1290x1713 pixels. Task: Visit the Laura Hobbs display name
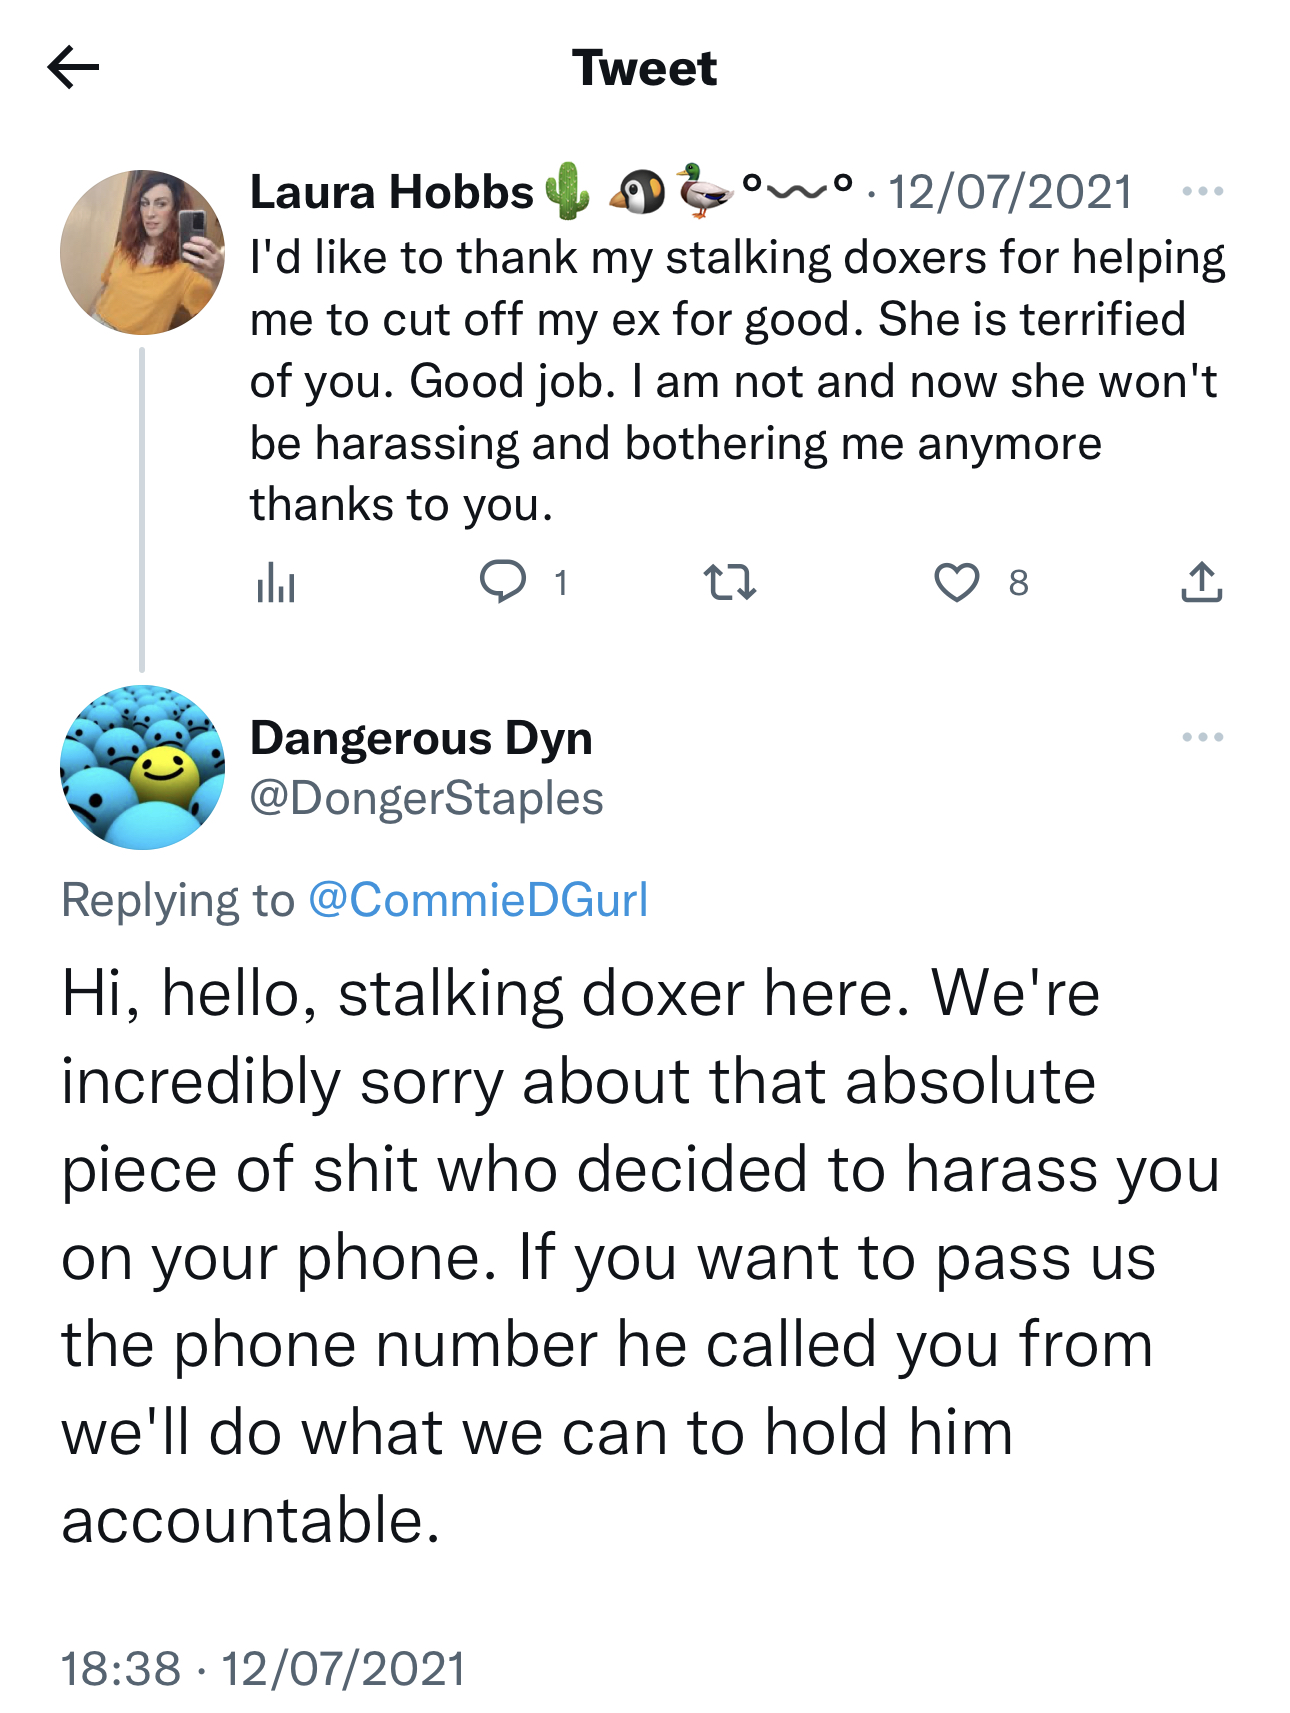pos(391,192)
